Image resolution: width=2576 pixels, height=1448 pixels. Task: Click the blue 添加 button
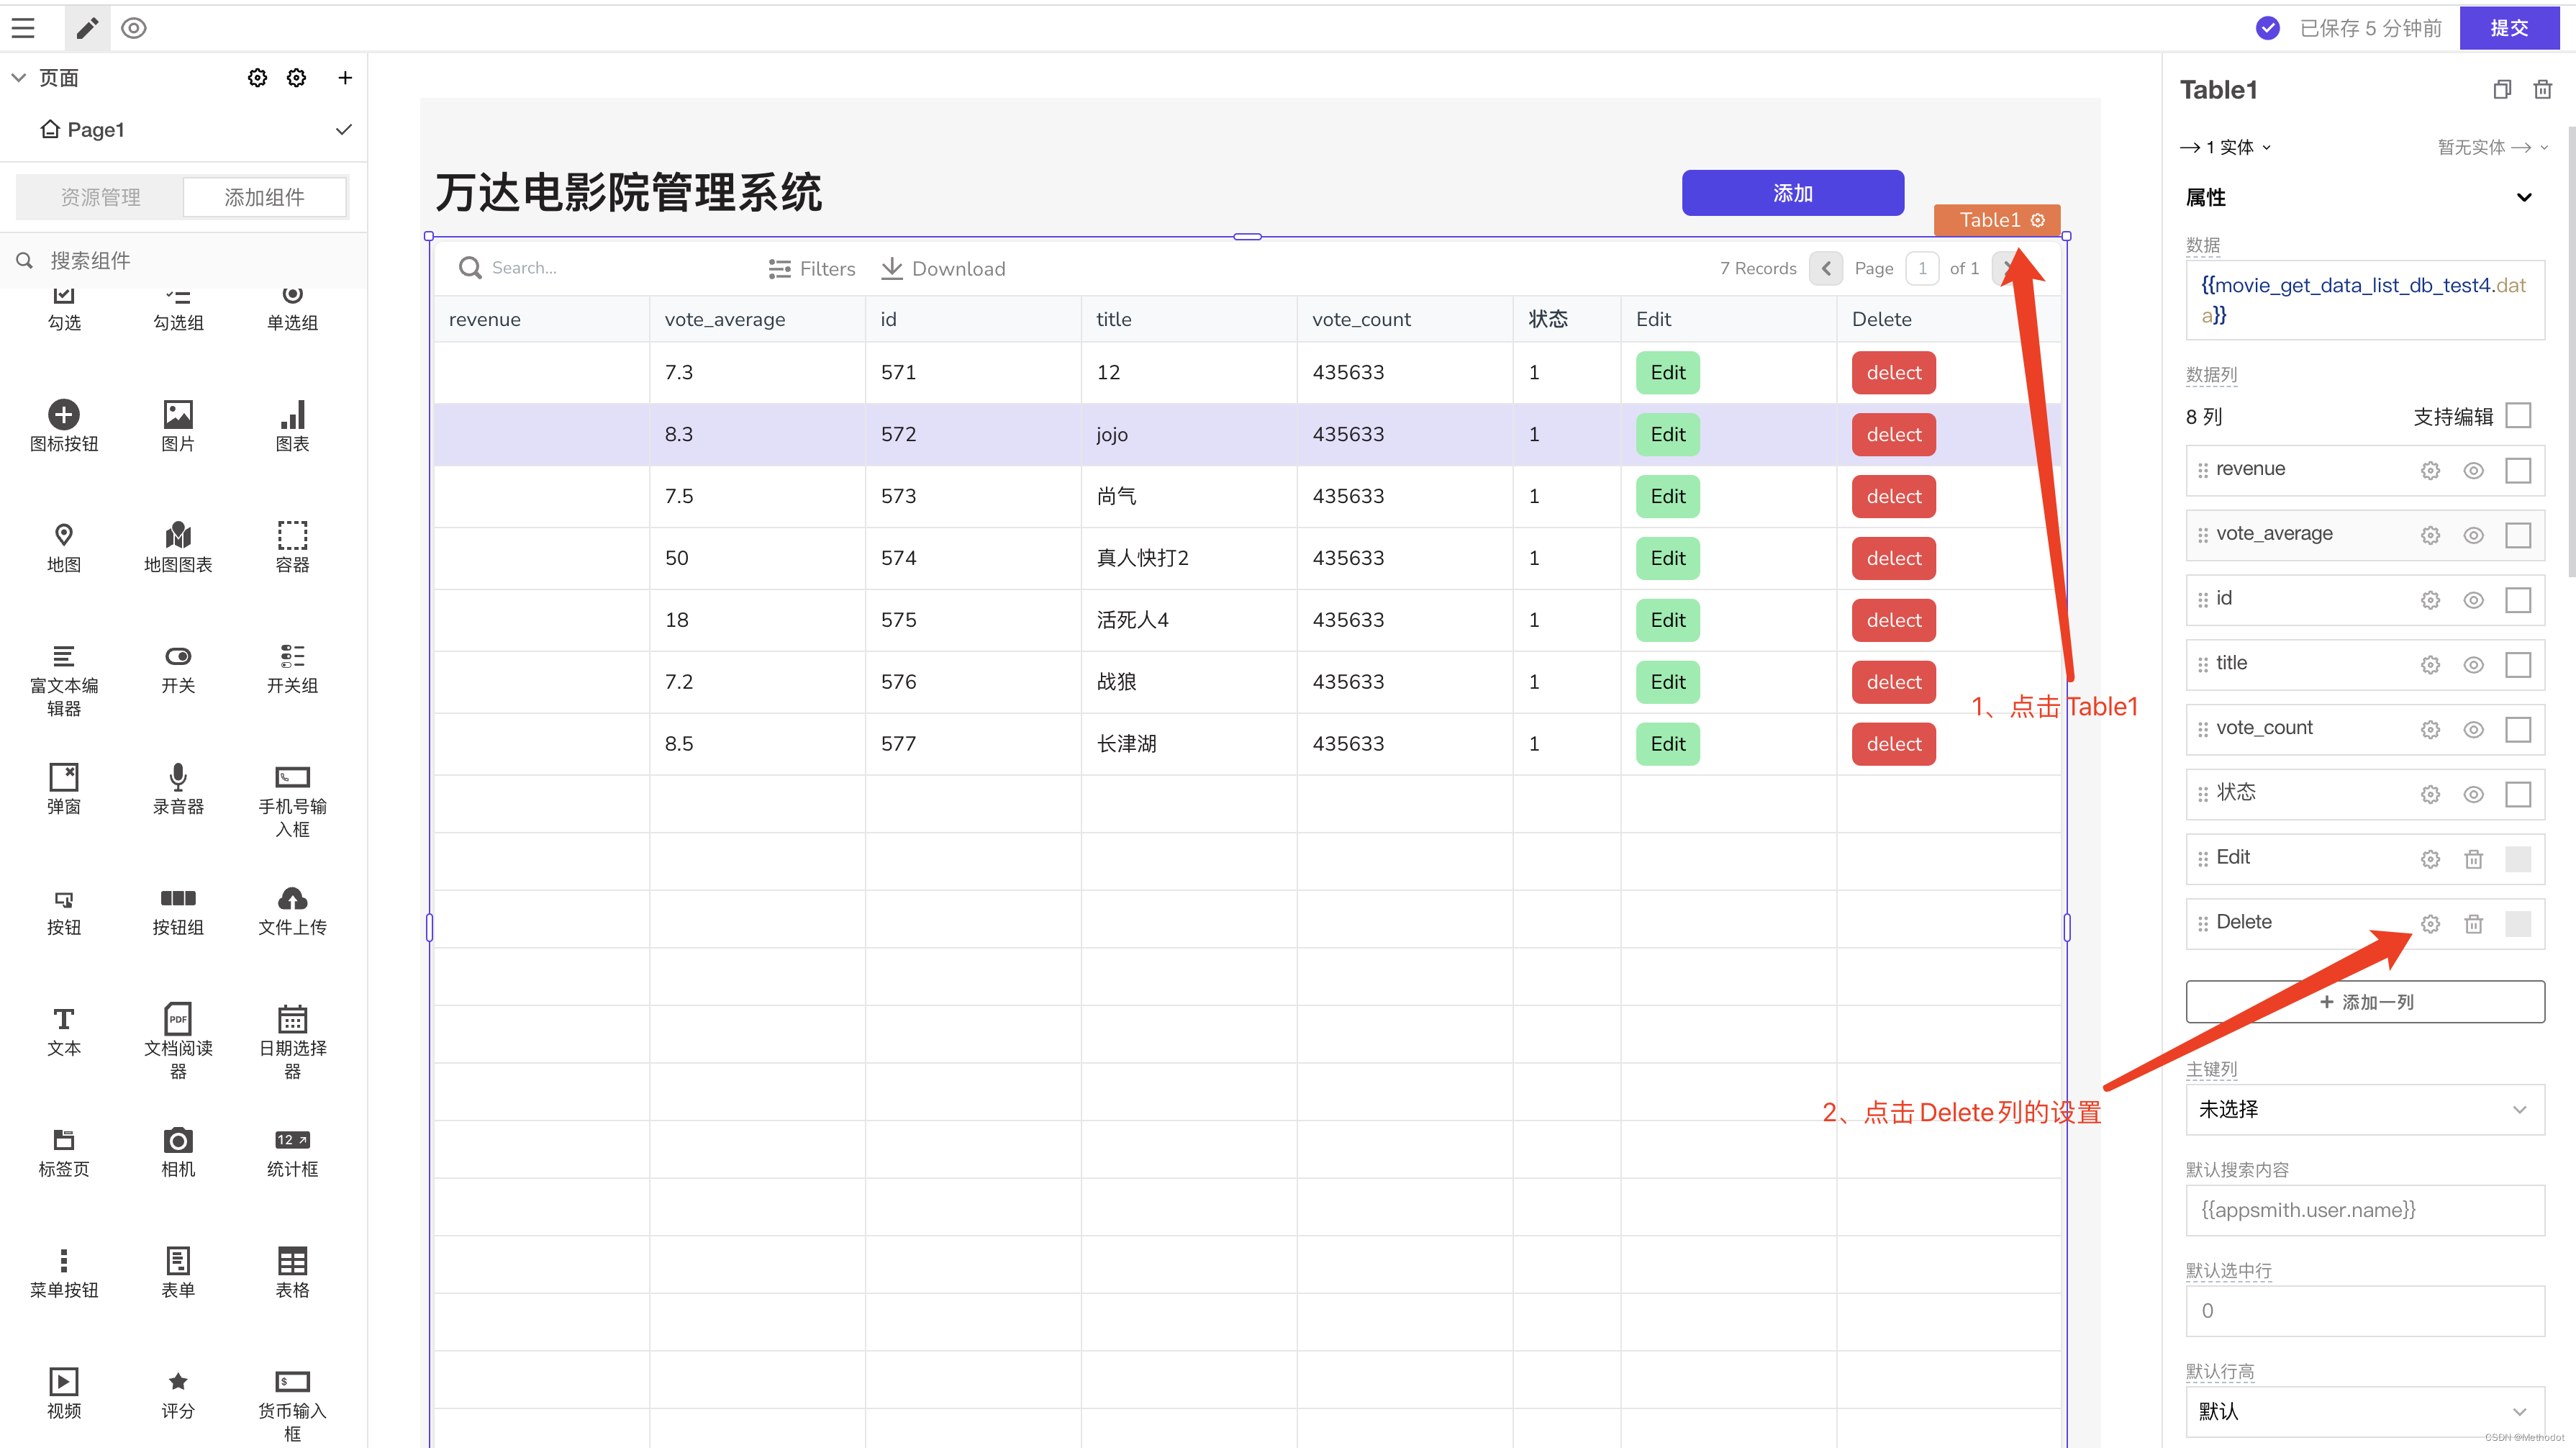(x=1792, y=193)
